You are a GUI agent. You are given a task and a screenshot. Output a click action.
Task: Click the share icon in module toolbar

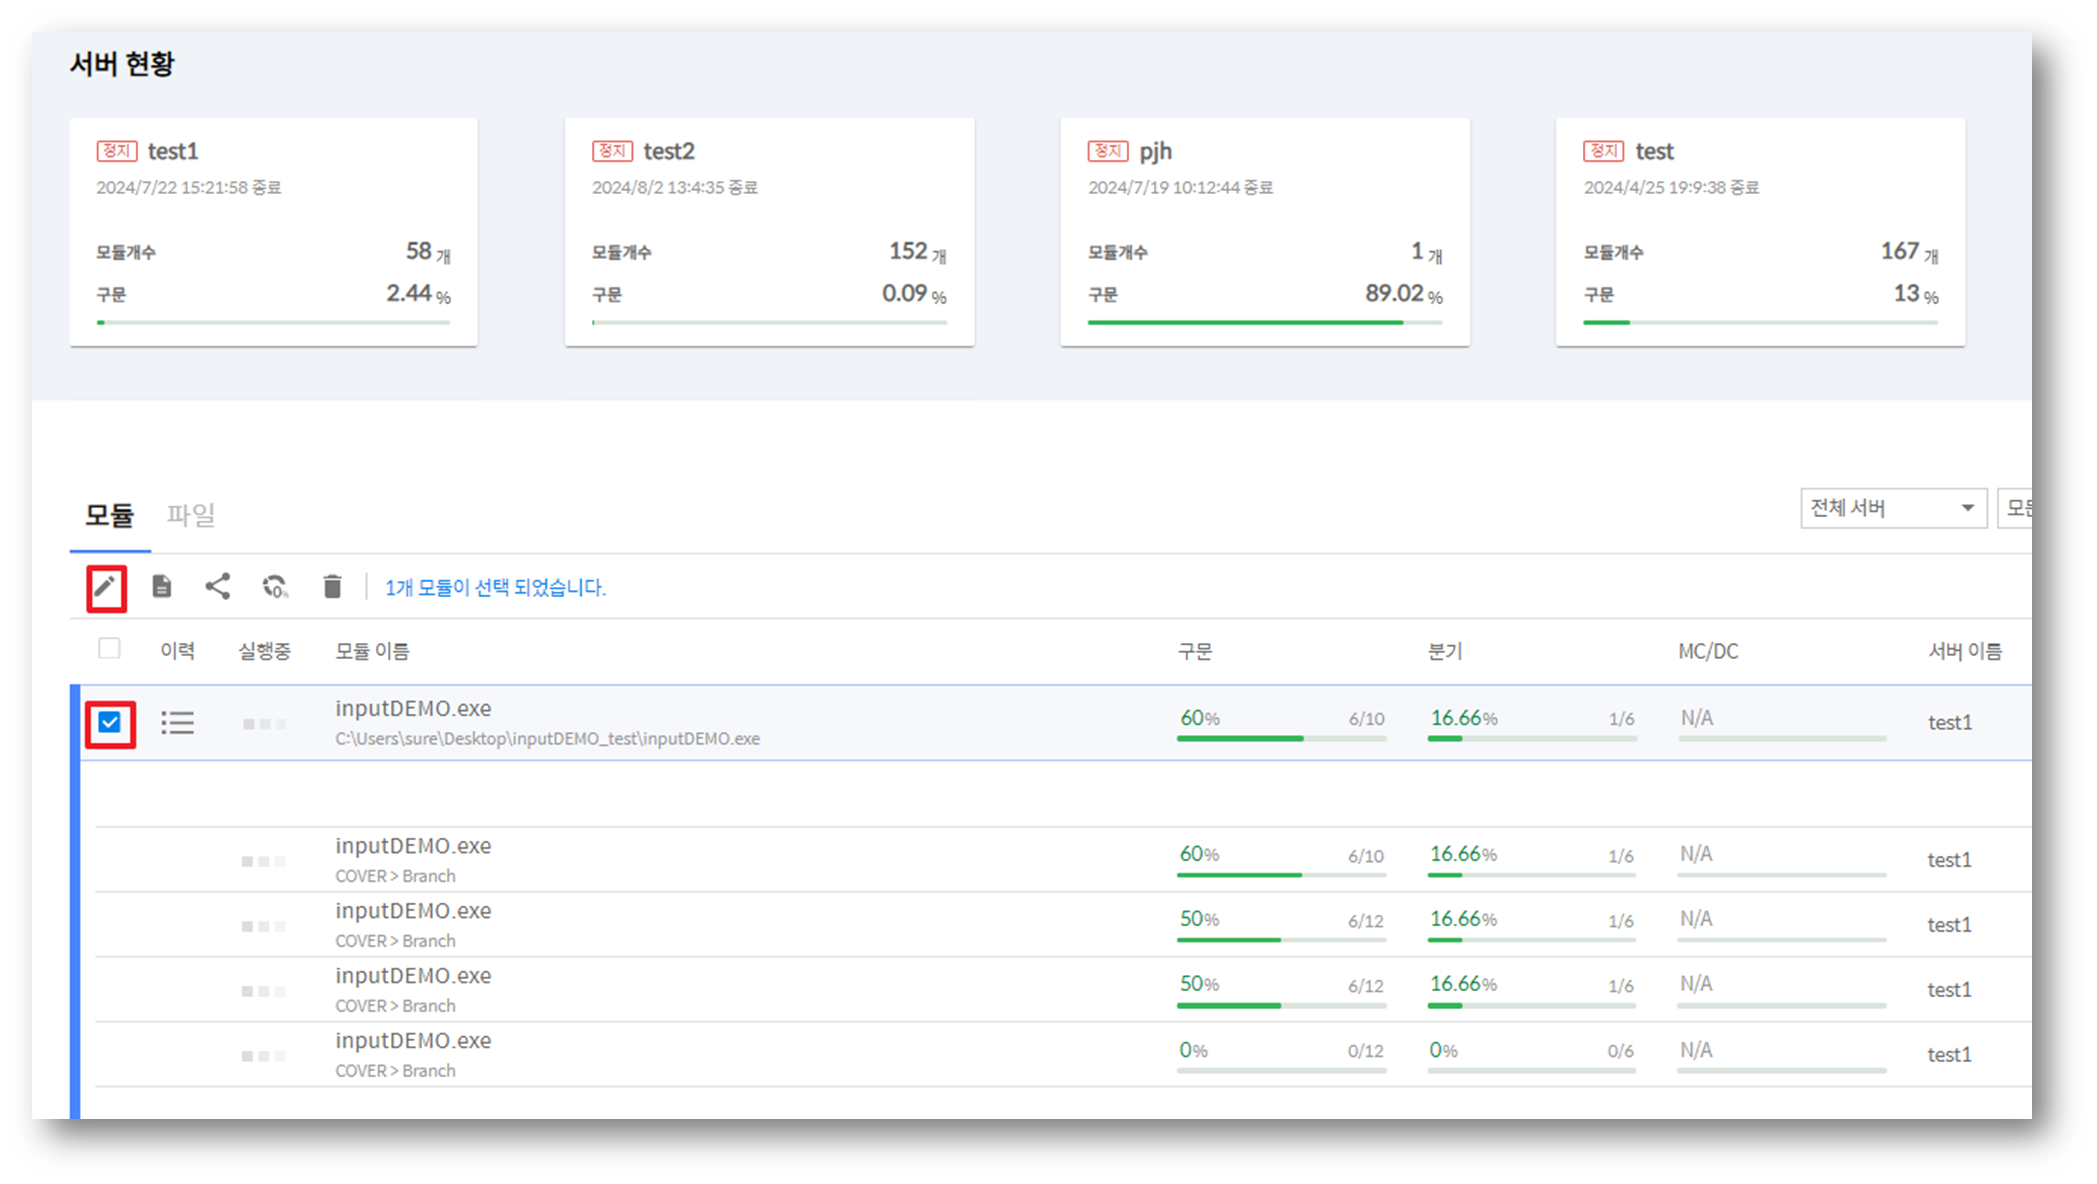(x=218, y=587)
